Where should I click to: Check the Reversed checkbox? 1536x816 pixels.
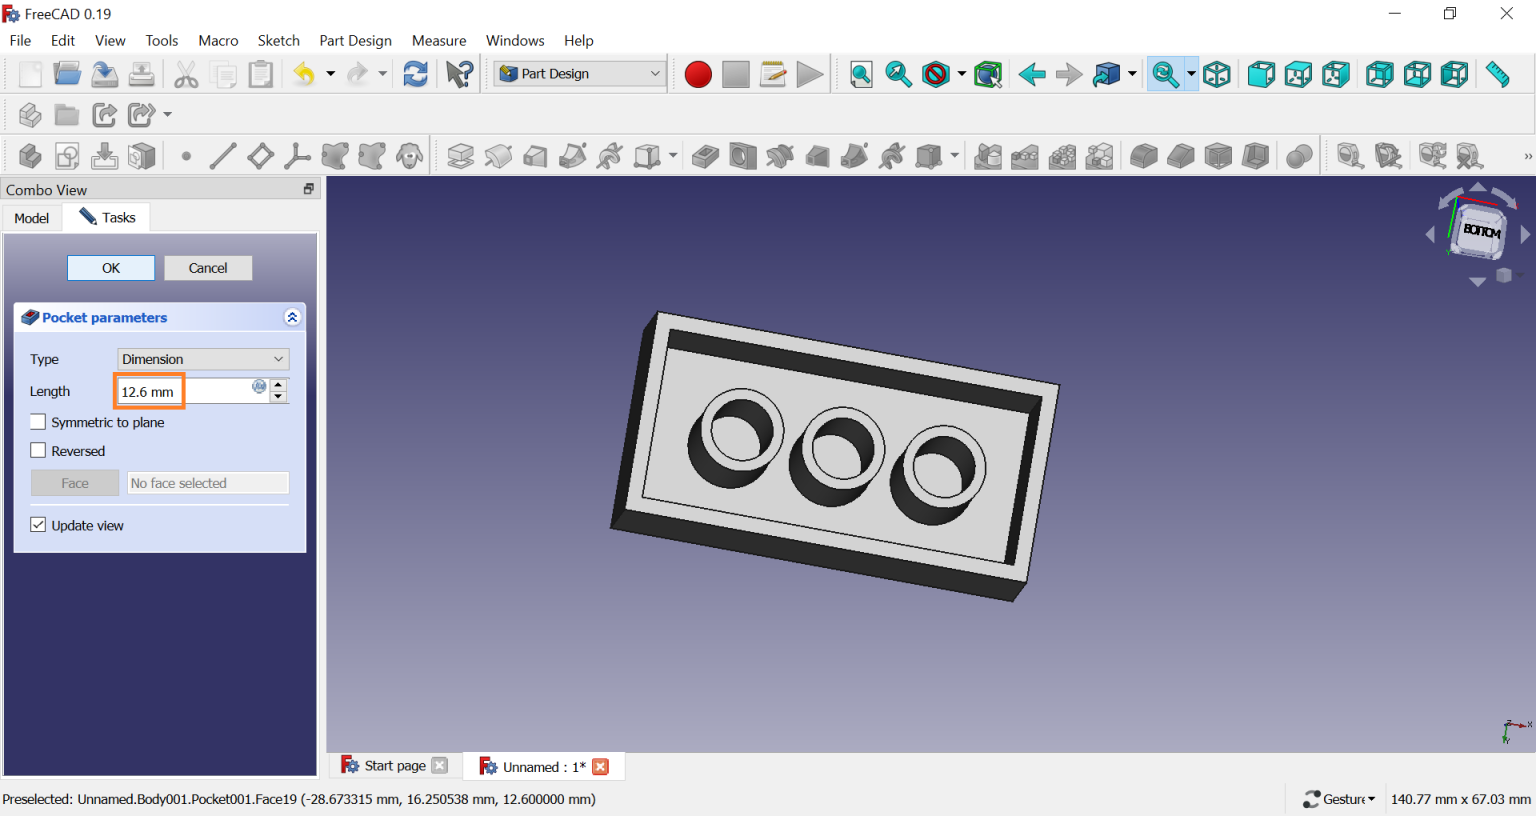(38, 451)
